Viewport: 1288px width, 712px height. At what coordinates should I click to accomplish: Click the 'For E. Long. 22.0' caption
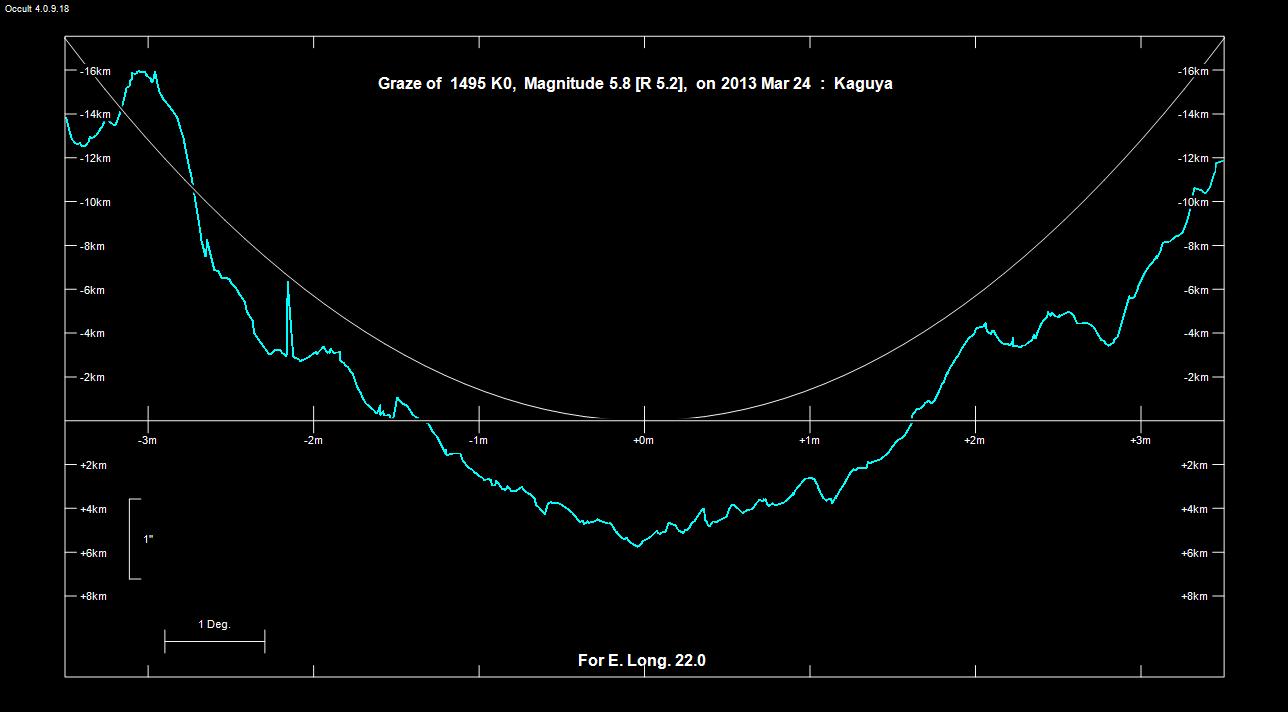642,660
